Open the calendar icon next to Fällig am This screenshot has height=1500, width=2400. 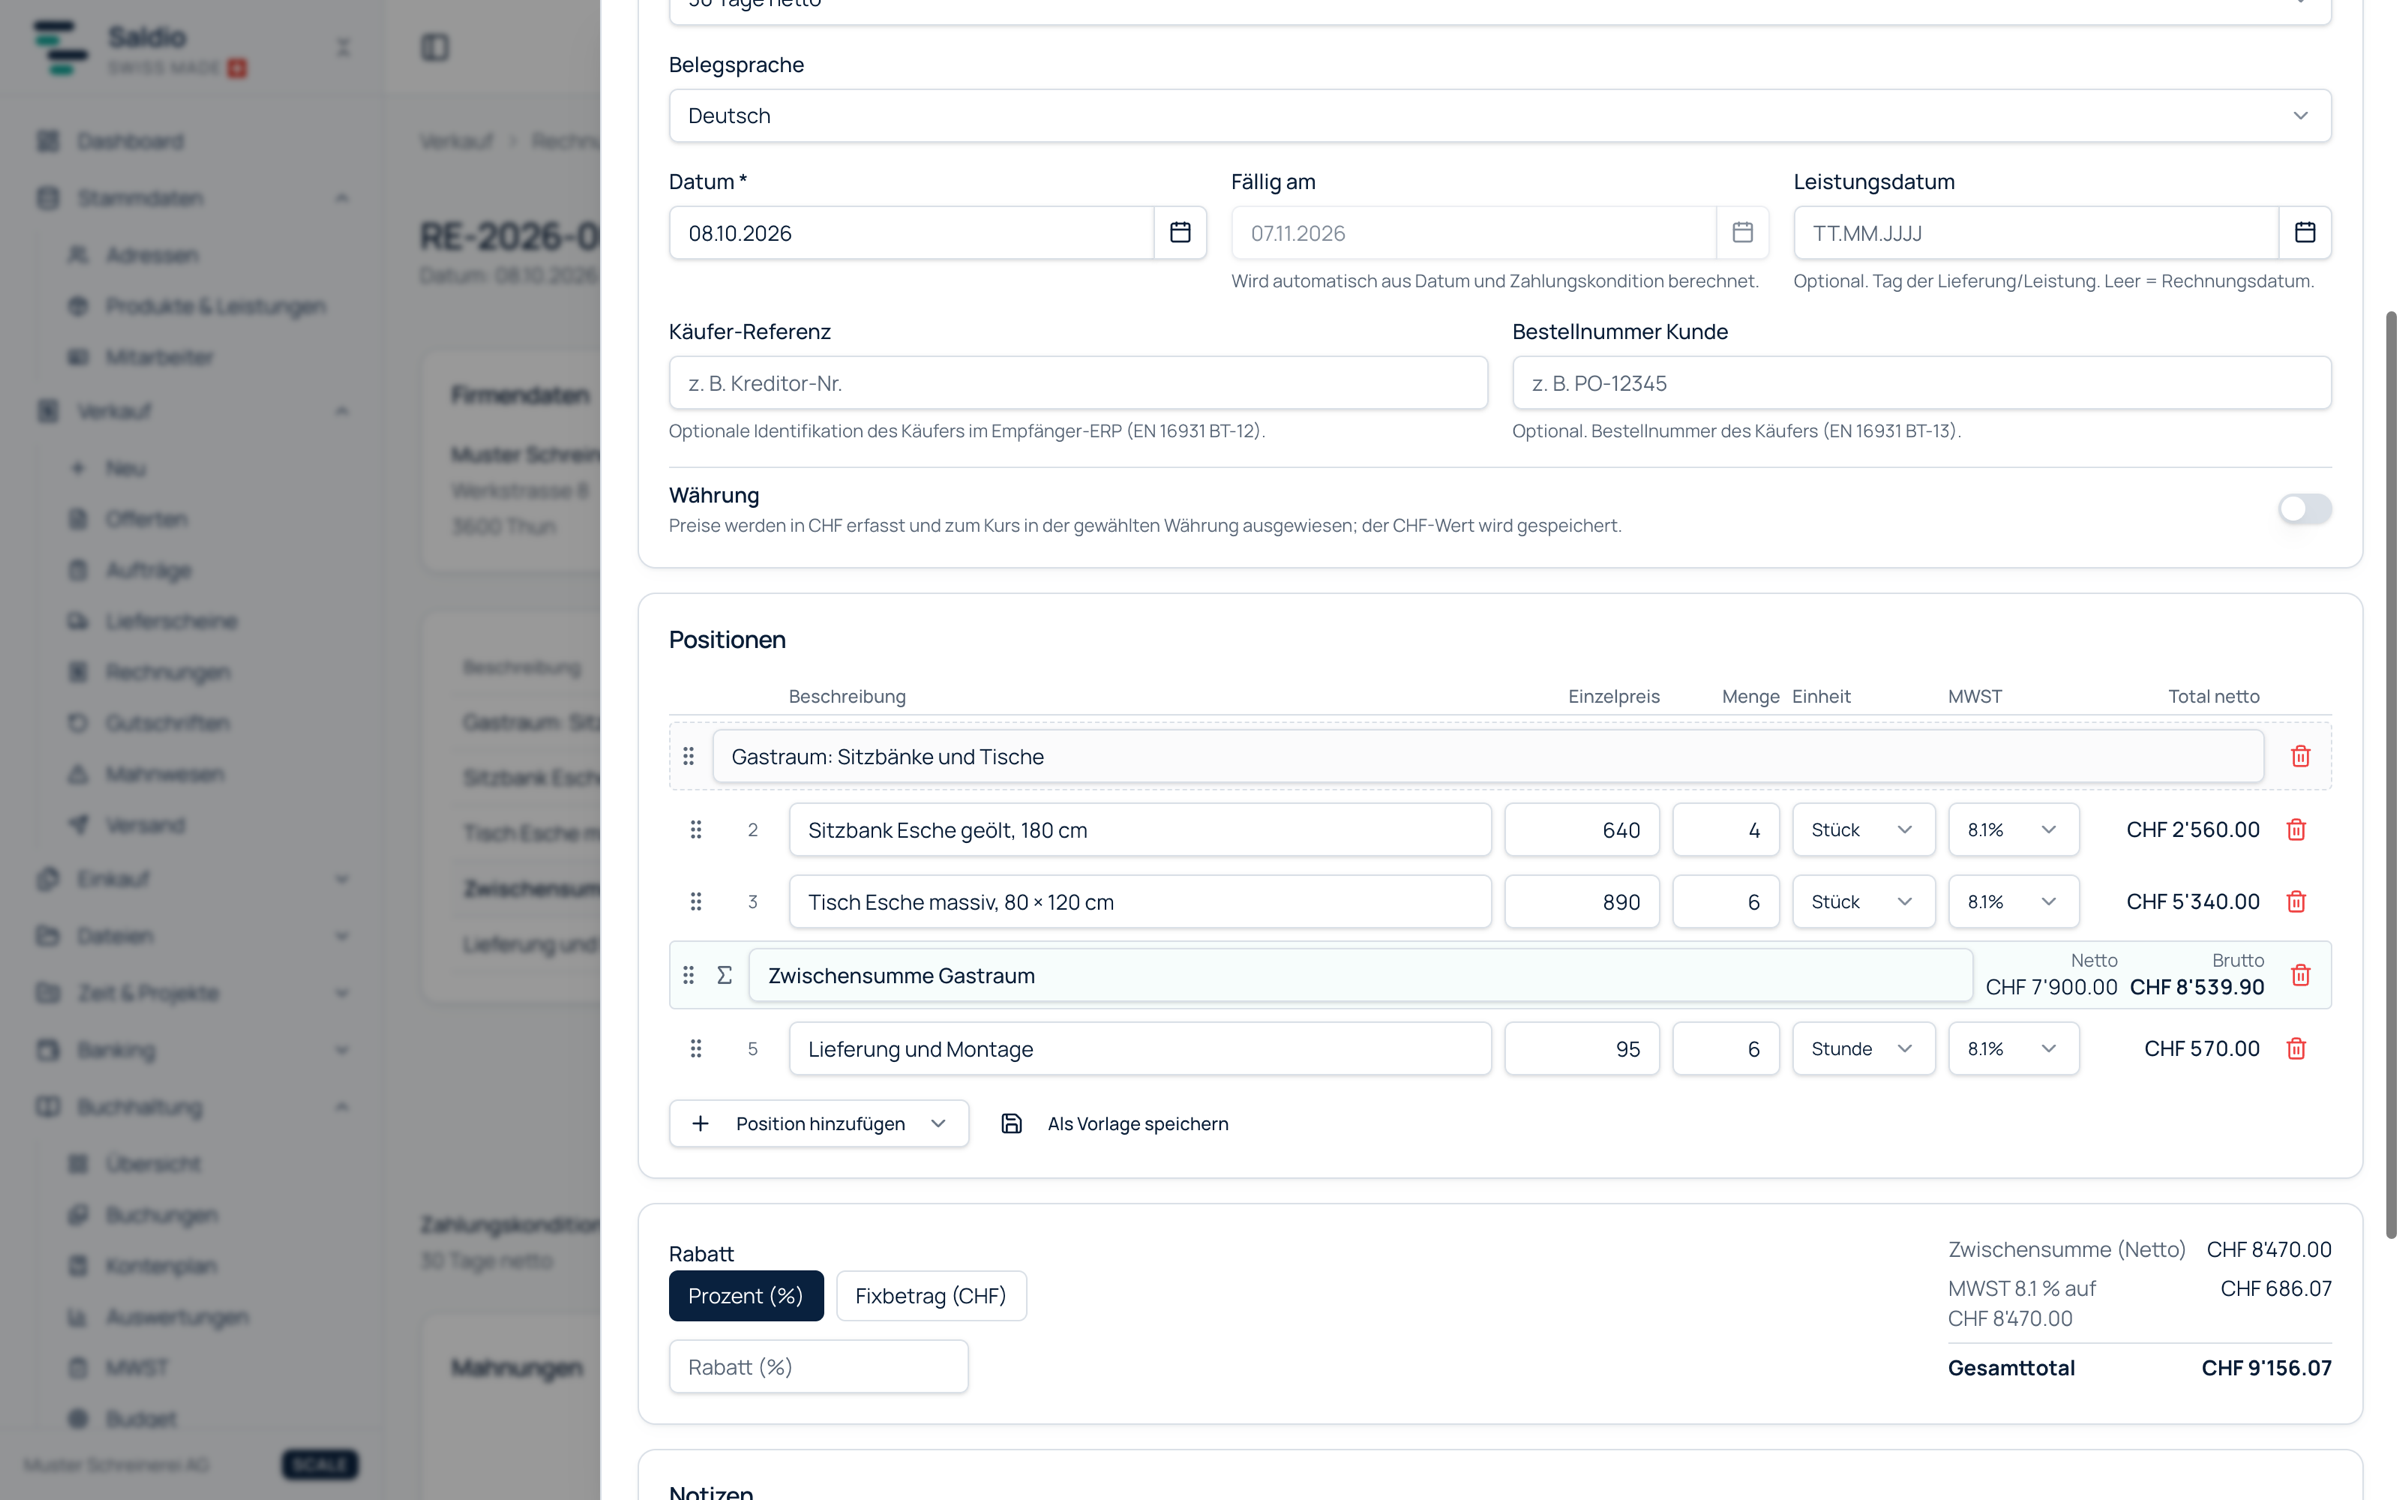coord(1742,233)
